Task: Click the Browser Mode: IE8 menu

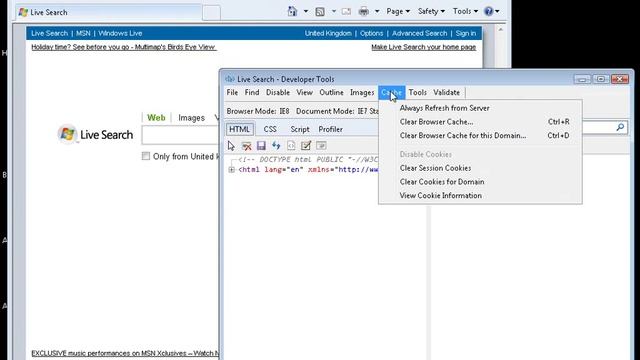Action: coord(258,111)
